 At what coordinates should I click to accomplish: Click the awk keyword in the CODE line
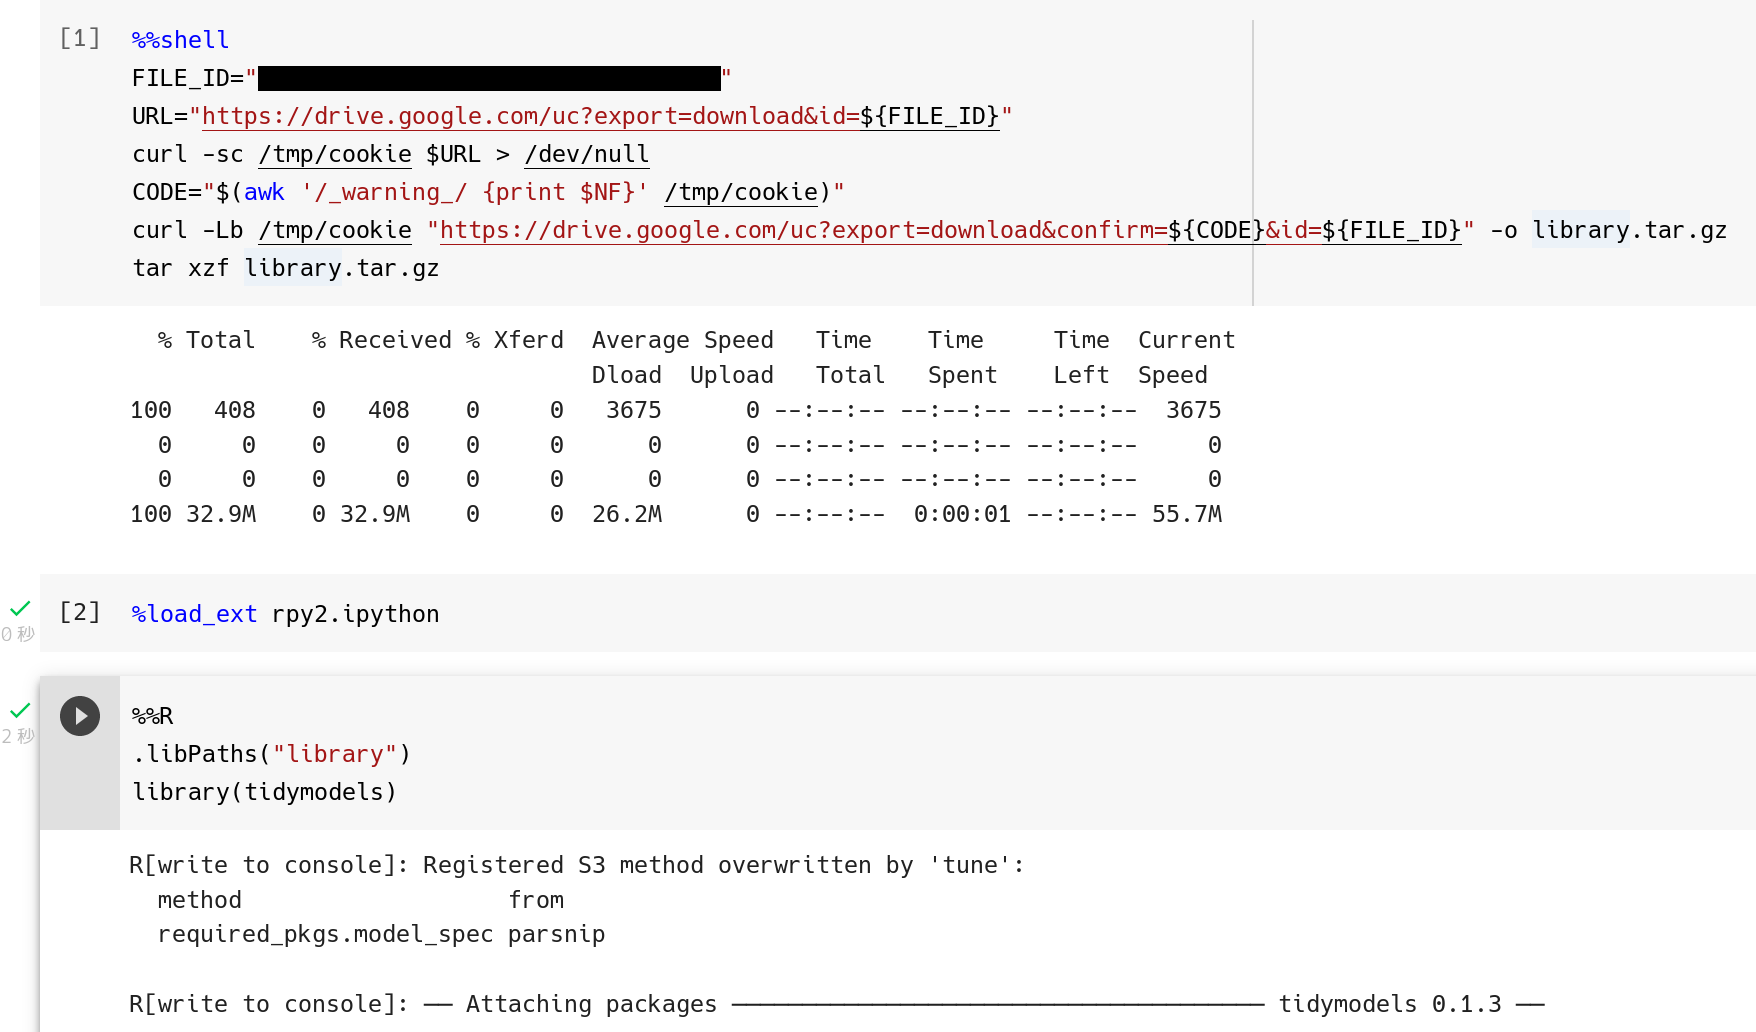pos(264,192)
